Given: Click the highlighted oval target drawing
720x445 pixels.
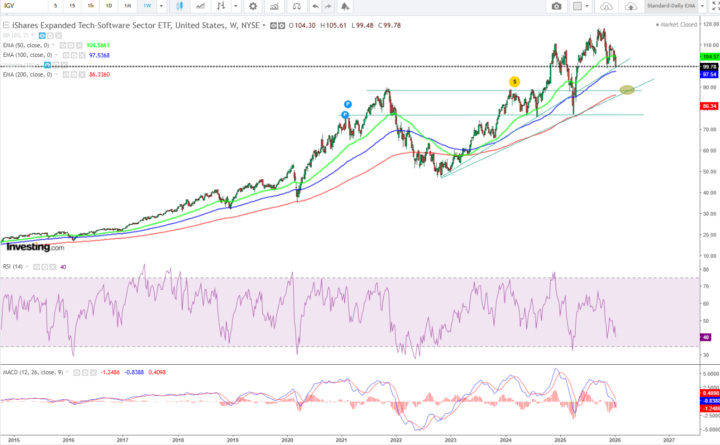Looking at the screenshot, I should click(x=627, y=90).
